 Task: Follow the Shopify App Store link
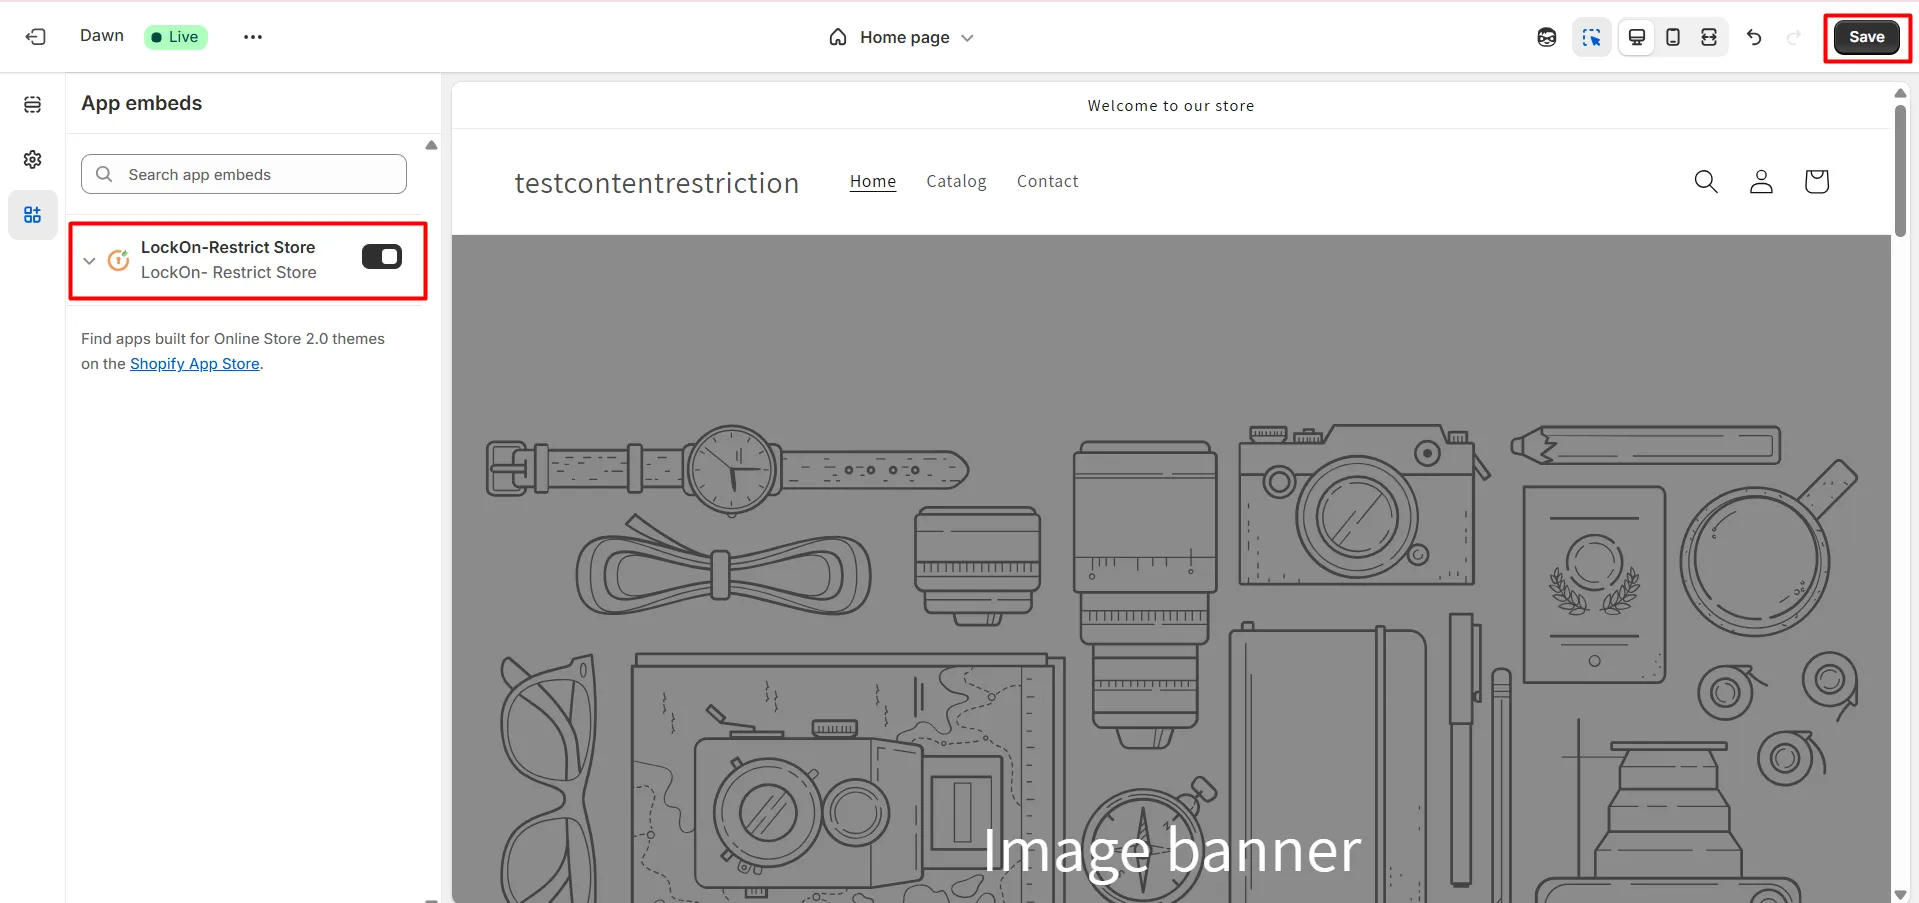point(195,364)
